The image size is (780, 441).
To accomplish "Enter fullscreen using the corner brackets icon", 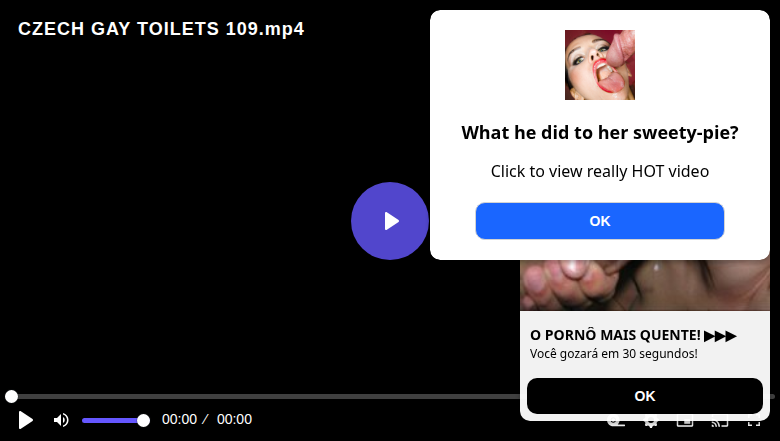I will coord(754,424).
